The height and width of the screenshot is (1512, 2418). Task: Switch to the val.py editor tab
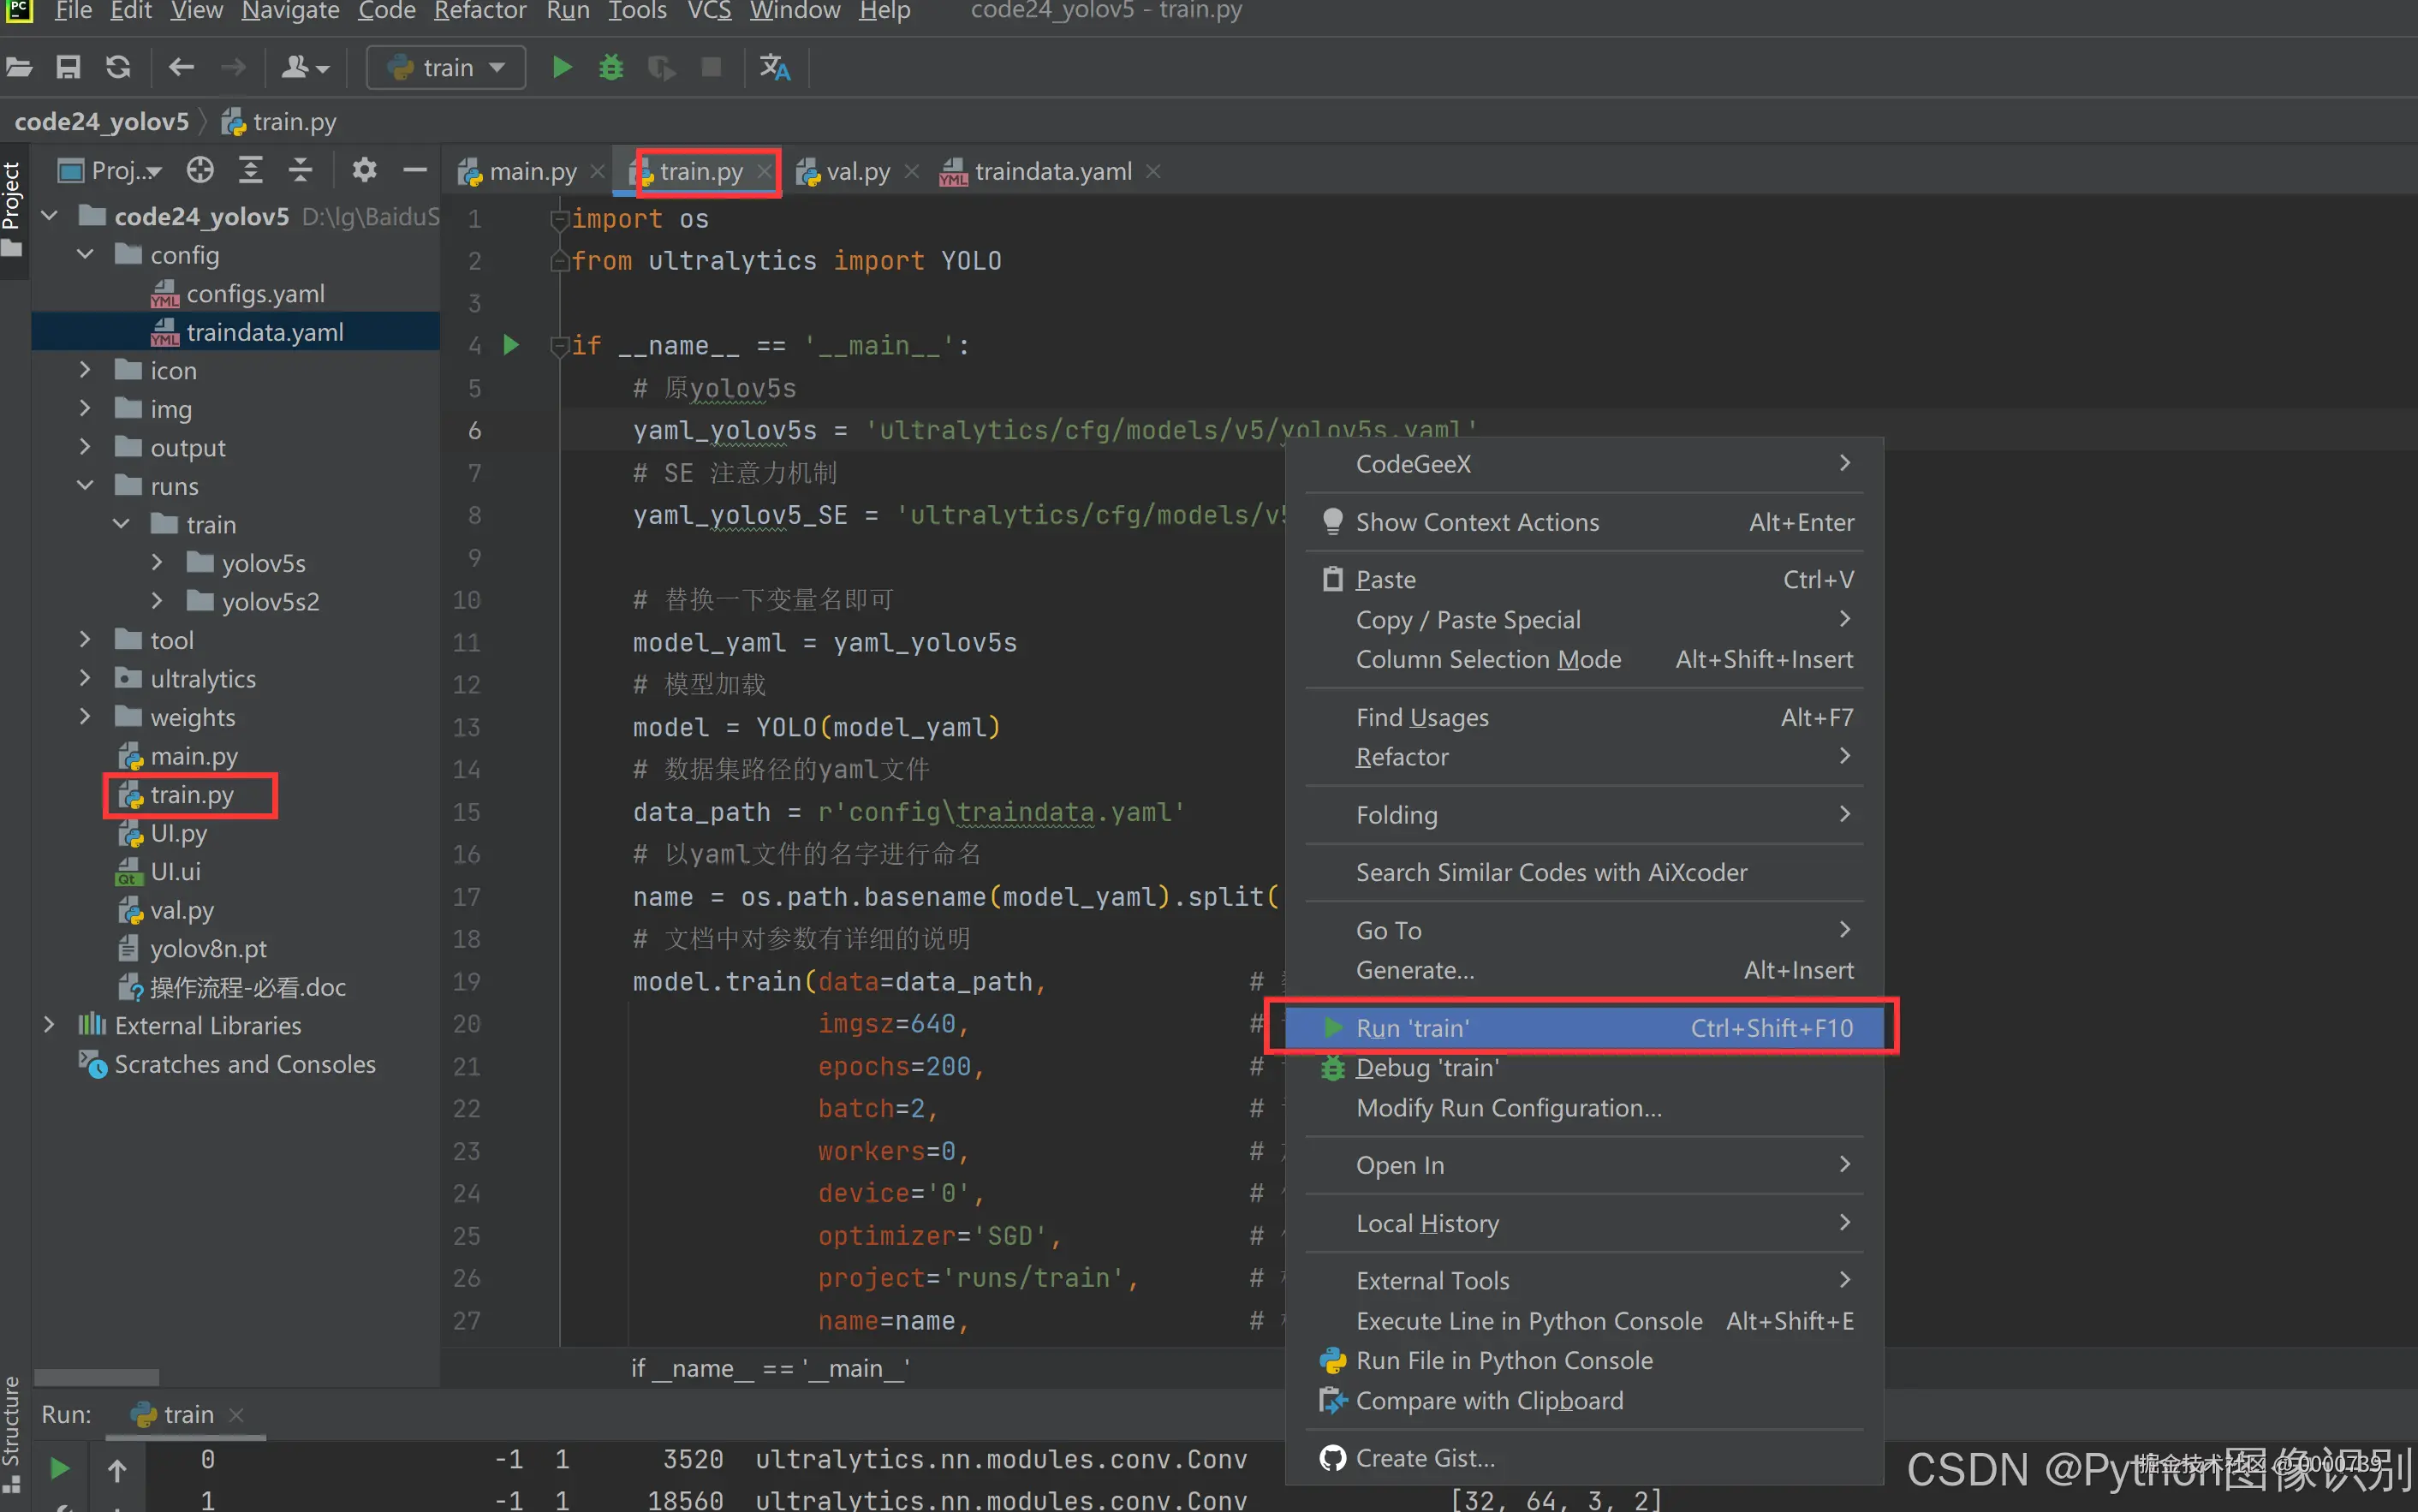tap(856, 172)
